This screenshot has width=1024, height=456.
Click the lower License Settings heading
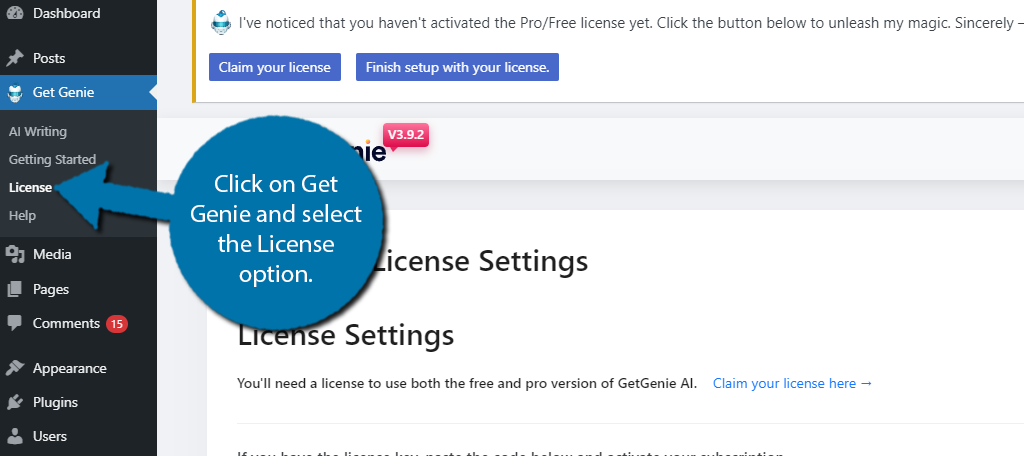[x=345, y=336]
